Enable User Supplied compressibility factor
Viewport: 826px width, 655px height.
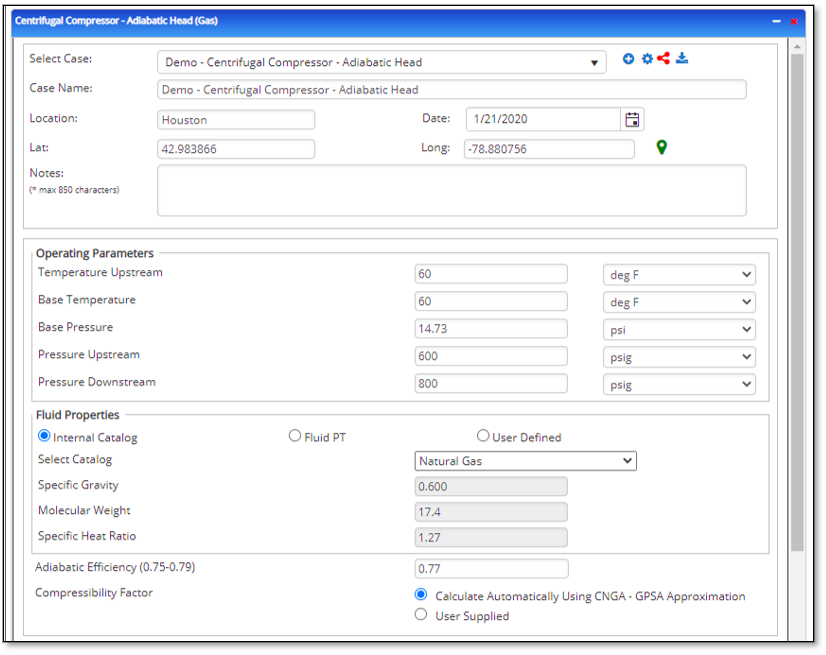(421, 614)
